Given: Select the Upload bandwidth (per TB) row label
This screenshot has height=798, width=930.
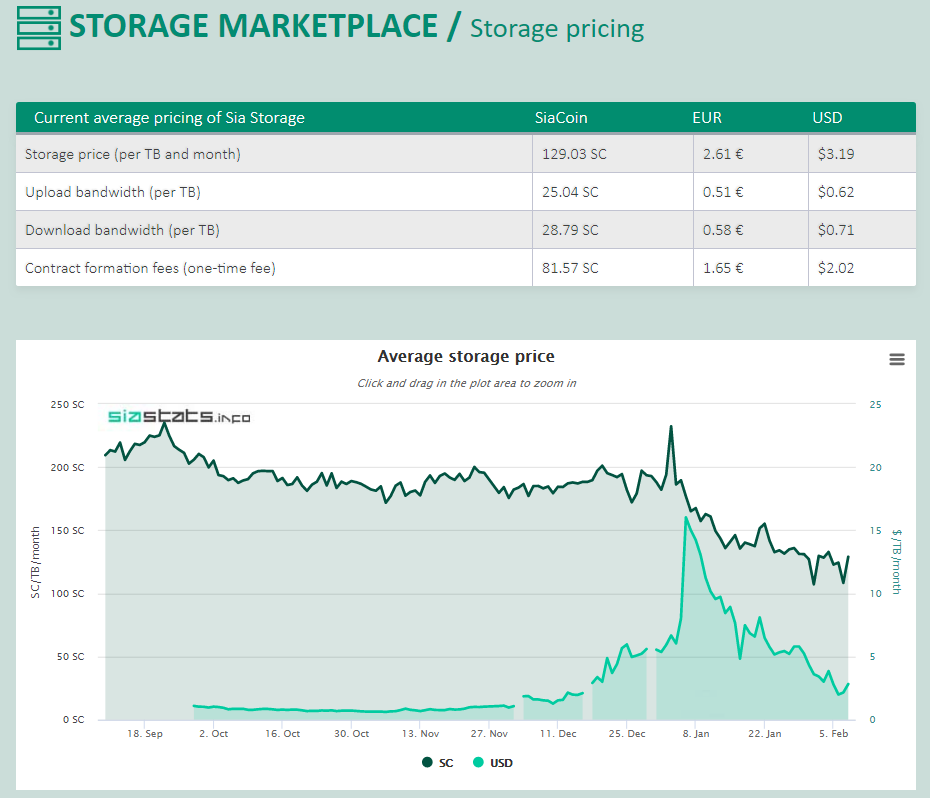Looking at the screenshot, I should (113, 192).
